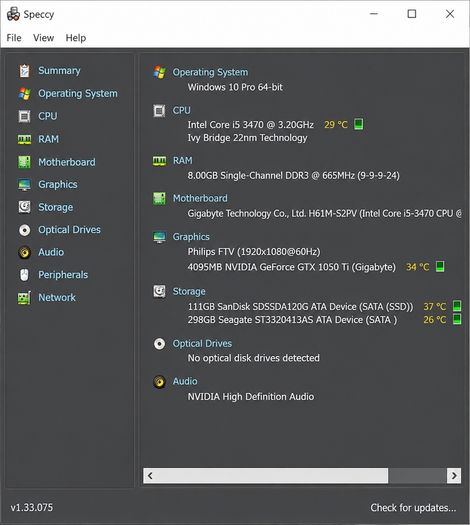This screenshot has width=470, height=525.
Task: Click the Motherboard icon in summary panel
Action: click(159, 199)
